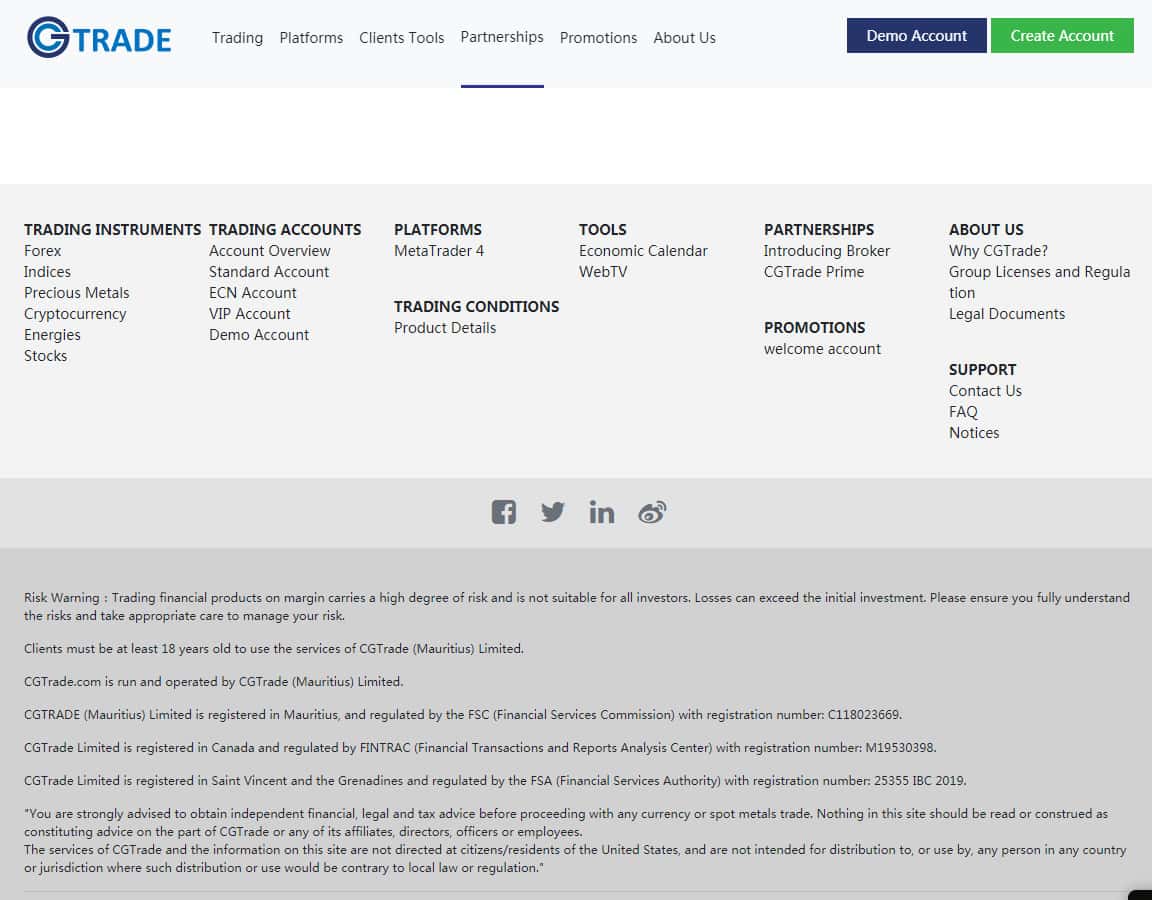The width and height of the screenshot is (1152, 900).
Task: Click the Saint Vincent FSA registration line
Action: 495,781
